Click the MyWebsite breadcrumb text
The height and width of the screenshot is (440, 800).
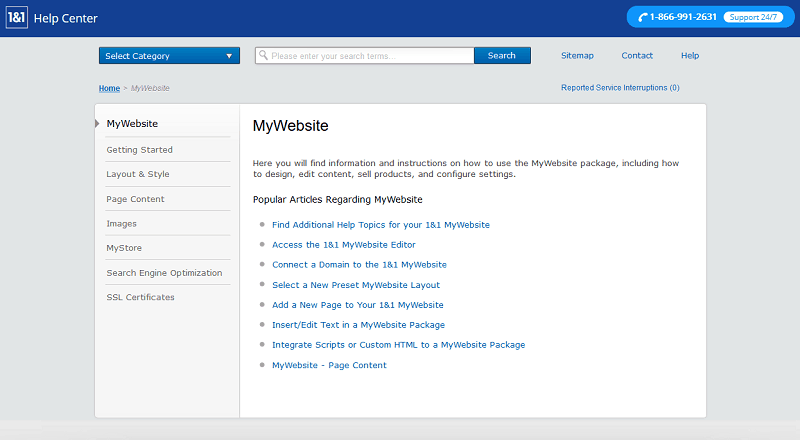coord(150,88)
